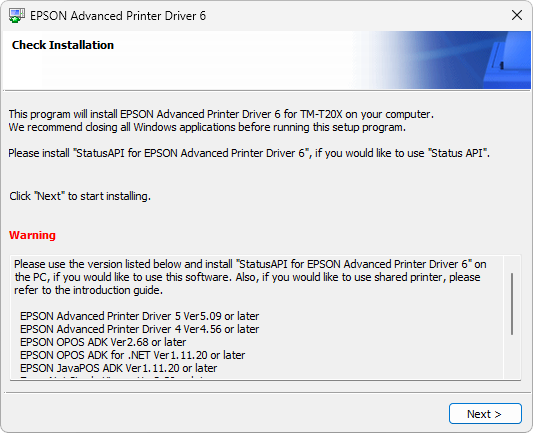This screenshot has height=433, width=533.
Task: Click the scrollbar track below the thumb
Action: 512,357
